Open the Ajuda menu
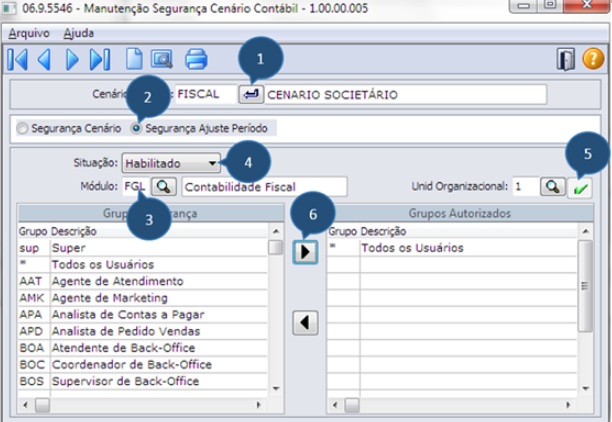Screen dimensions: 612x422 point(78,33)
